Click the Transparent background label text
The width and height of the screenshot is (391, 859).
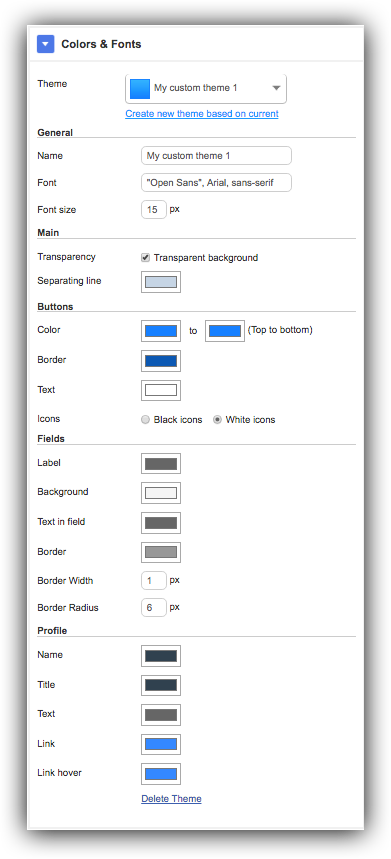click(x=206, y=257)
